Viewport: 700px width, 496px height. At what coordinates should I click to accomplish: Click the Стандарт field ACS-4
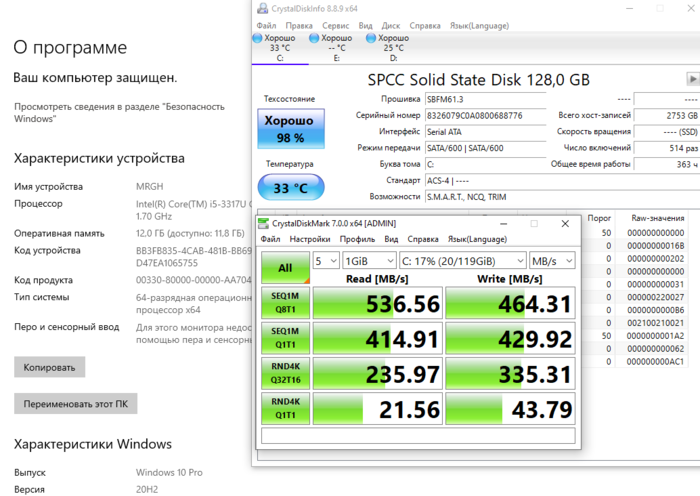point(562,181)
